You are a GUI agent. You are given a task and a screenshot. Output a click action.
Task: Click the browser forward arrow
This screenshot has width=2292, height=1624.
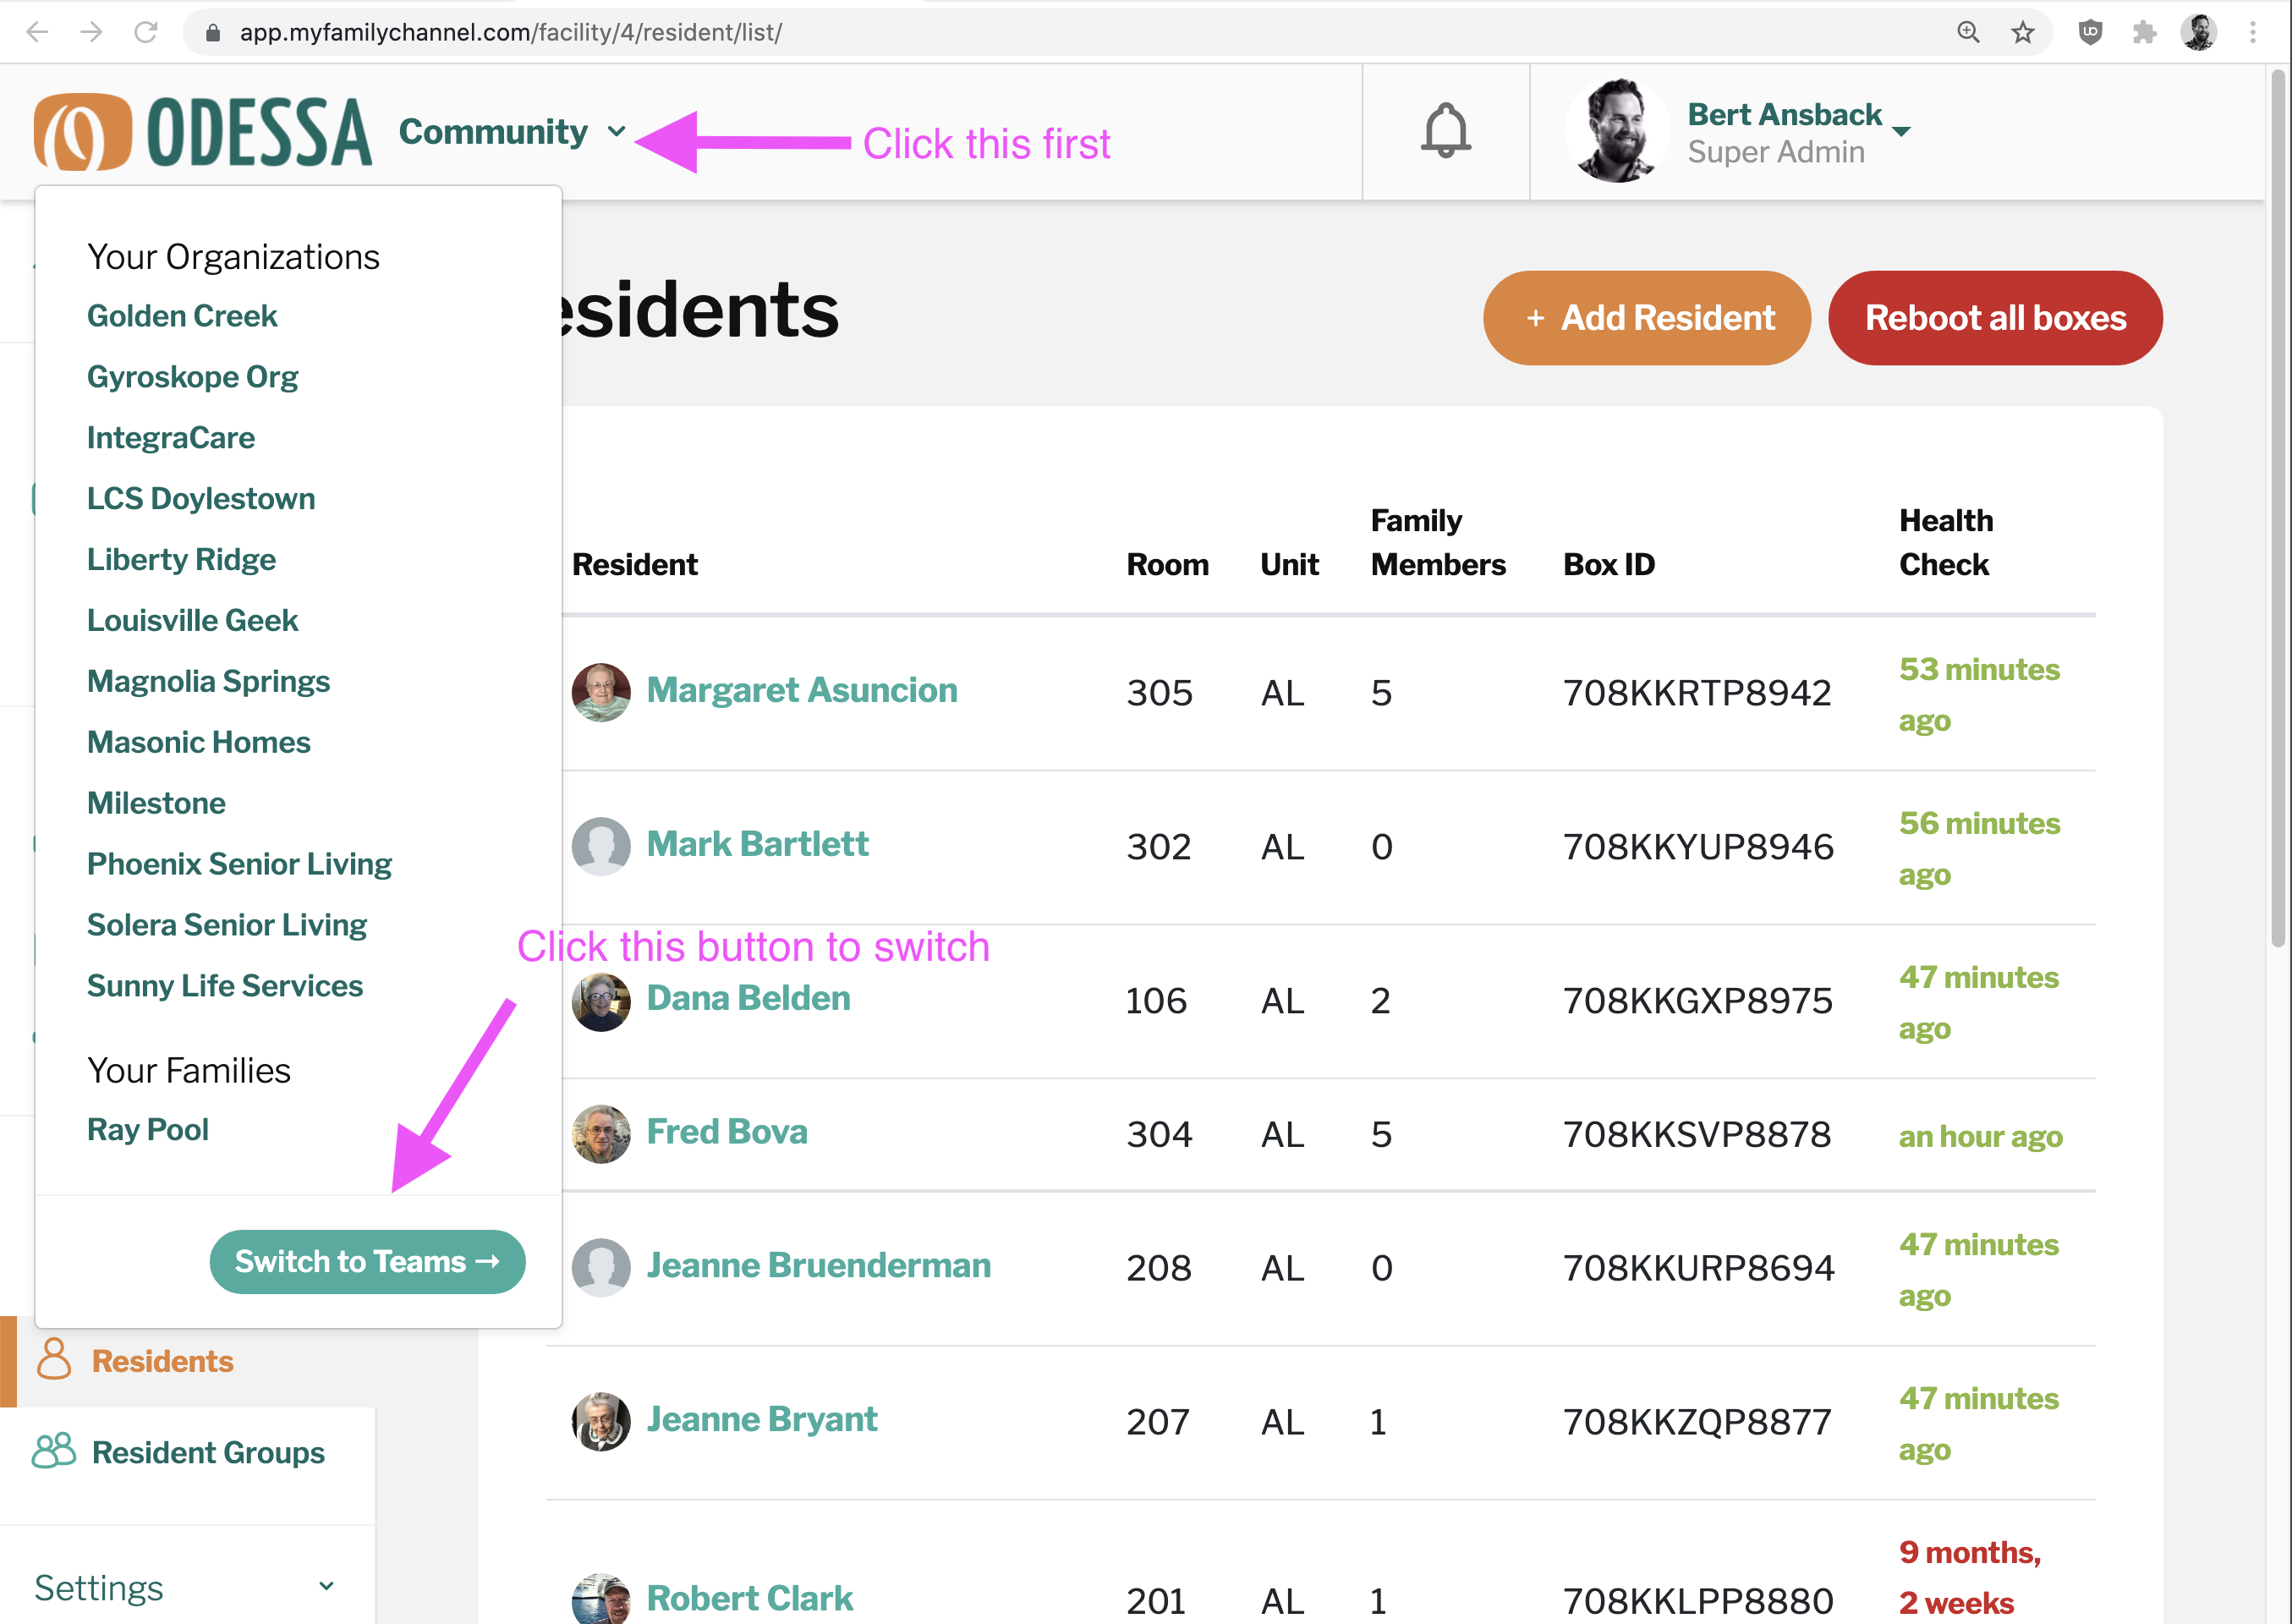[x=91, y=32]
